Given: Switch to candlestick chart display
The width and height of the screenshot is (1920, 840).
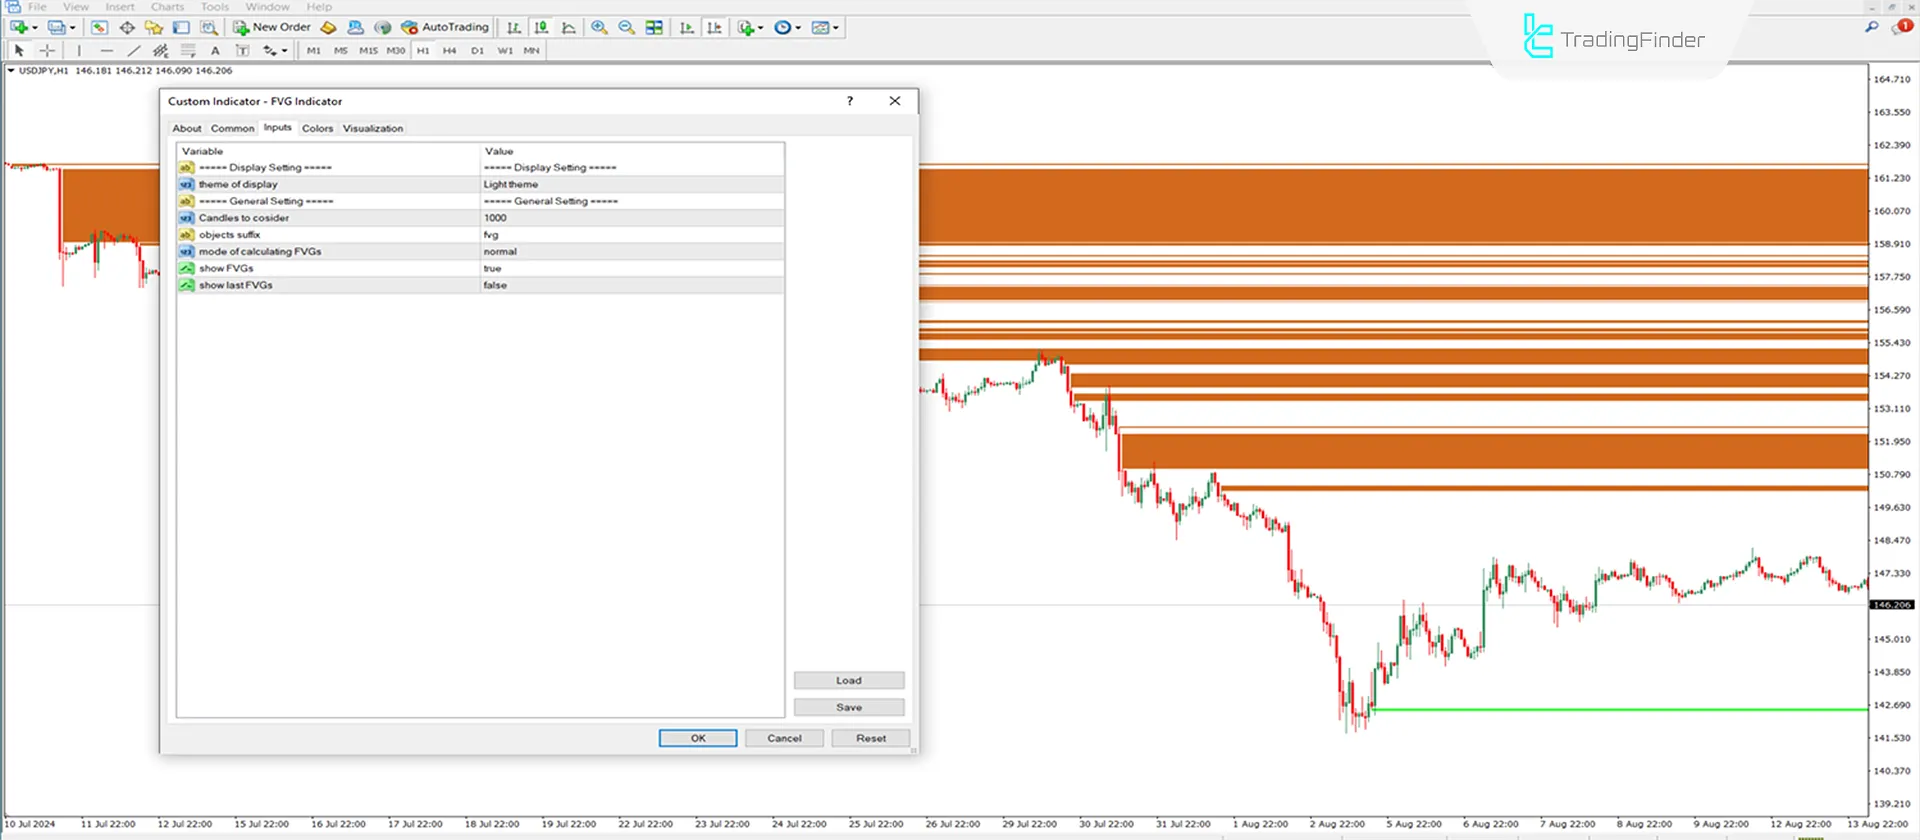Looking at the screenshot, I should [x=541, y=27].
